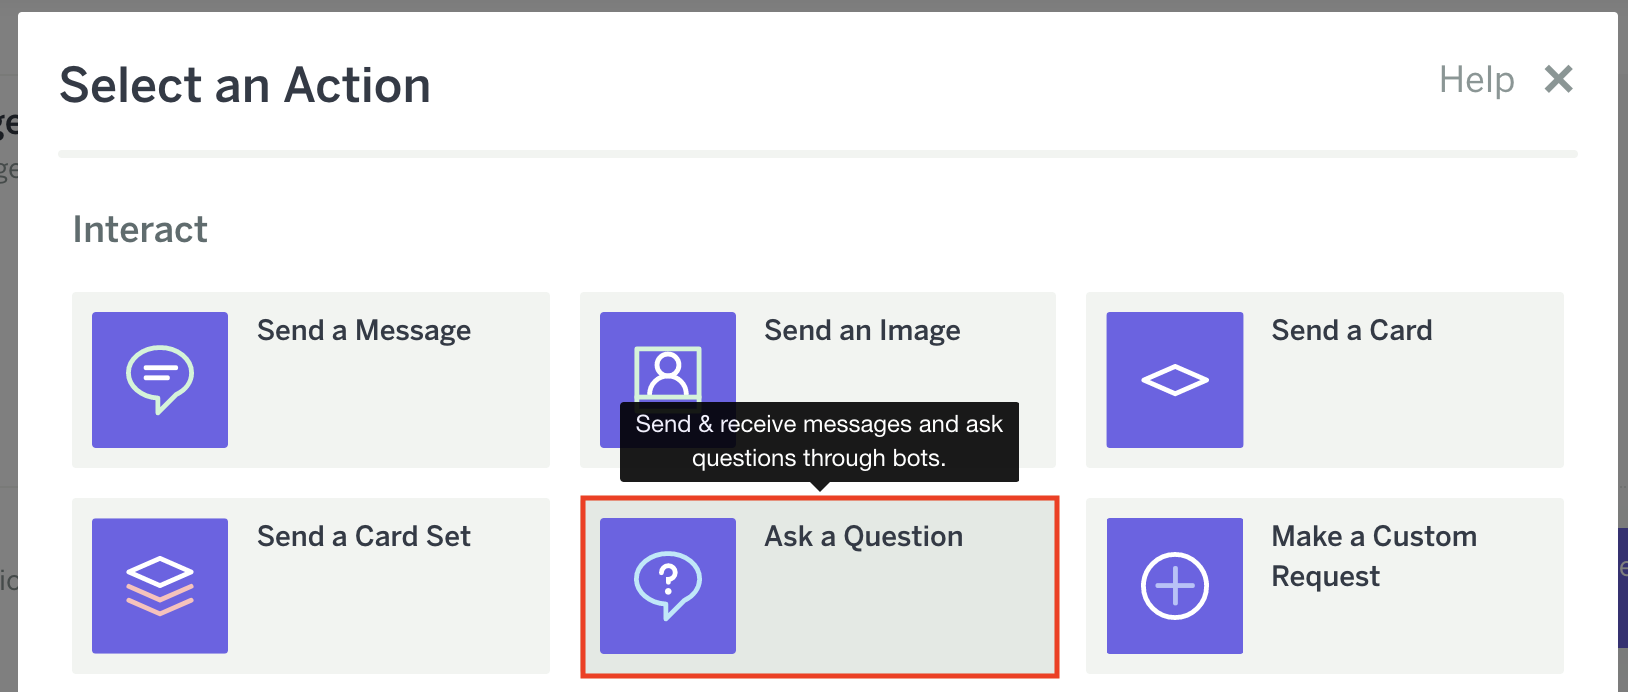Pick the "Send an Image" text label
This screenshot has width=1628, height=692.
point(862,331)
